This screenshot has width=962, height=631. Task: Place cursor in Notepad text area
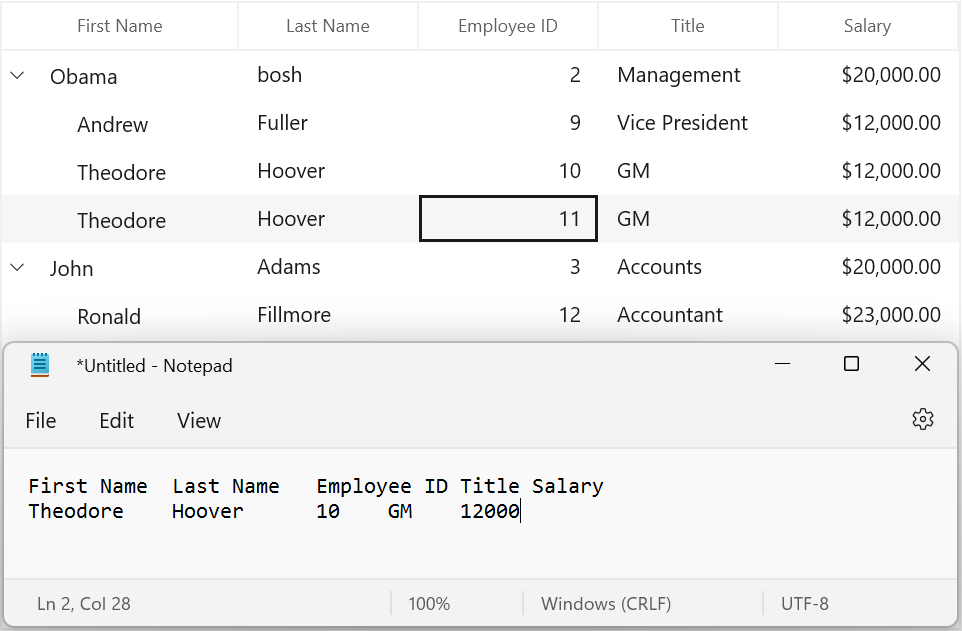480,513
